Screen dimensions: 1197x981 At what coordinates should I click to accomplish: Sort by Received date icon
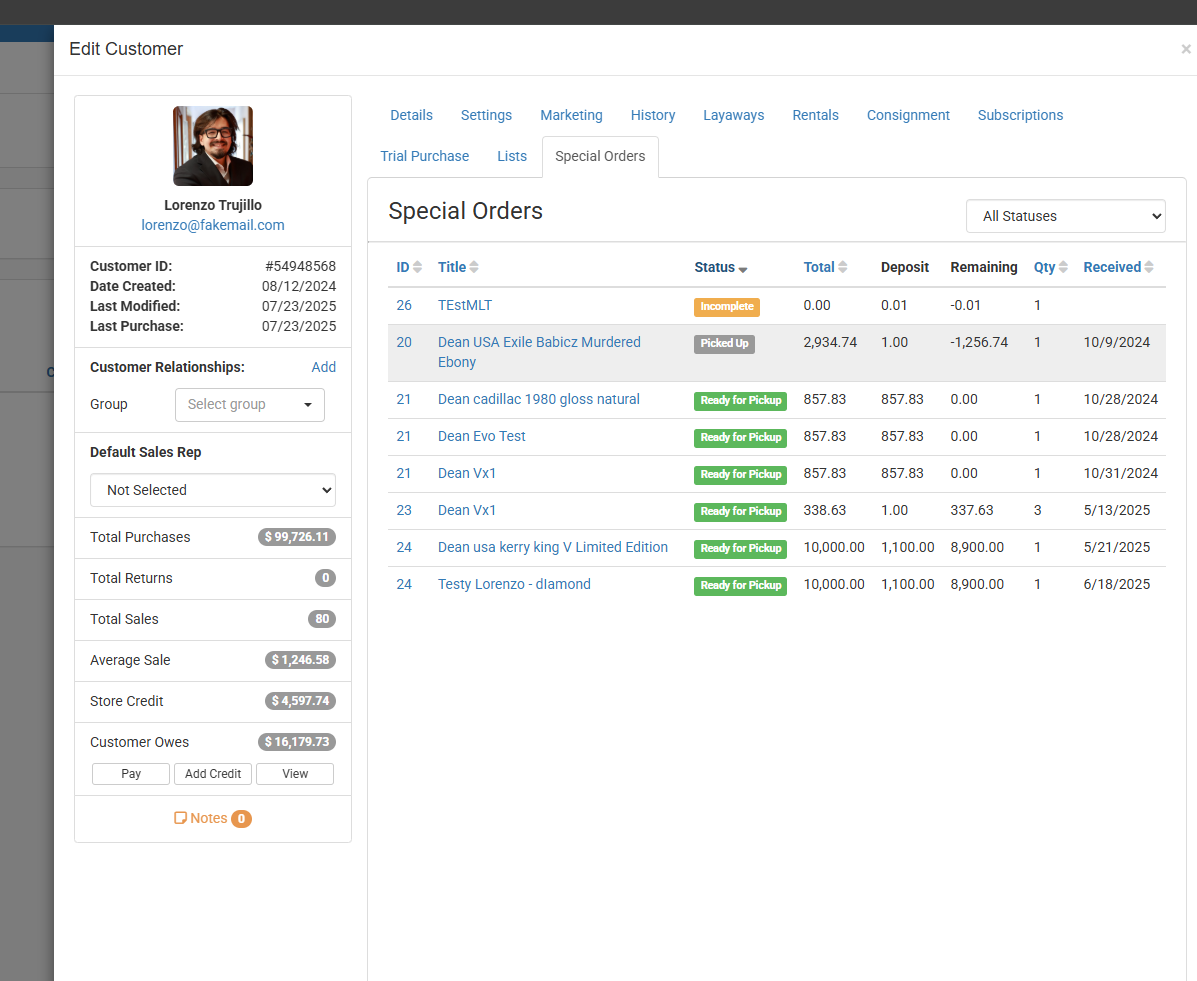(x=1149, y=267)
